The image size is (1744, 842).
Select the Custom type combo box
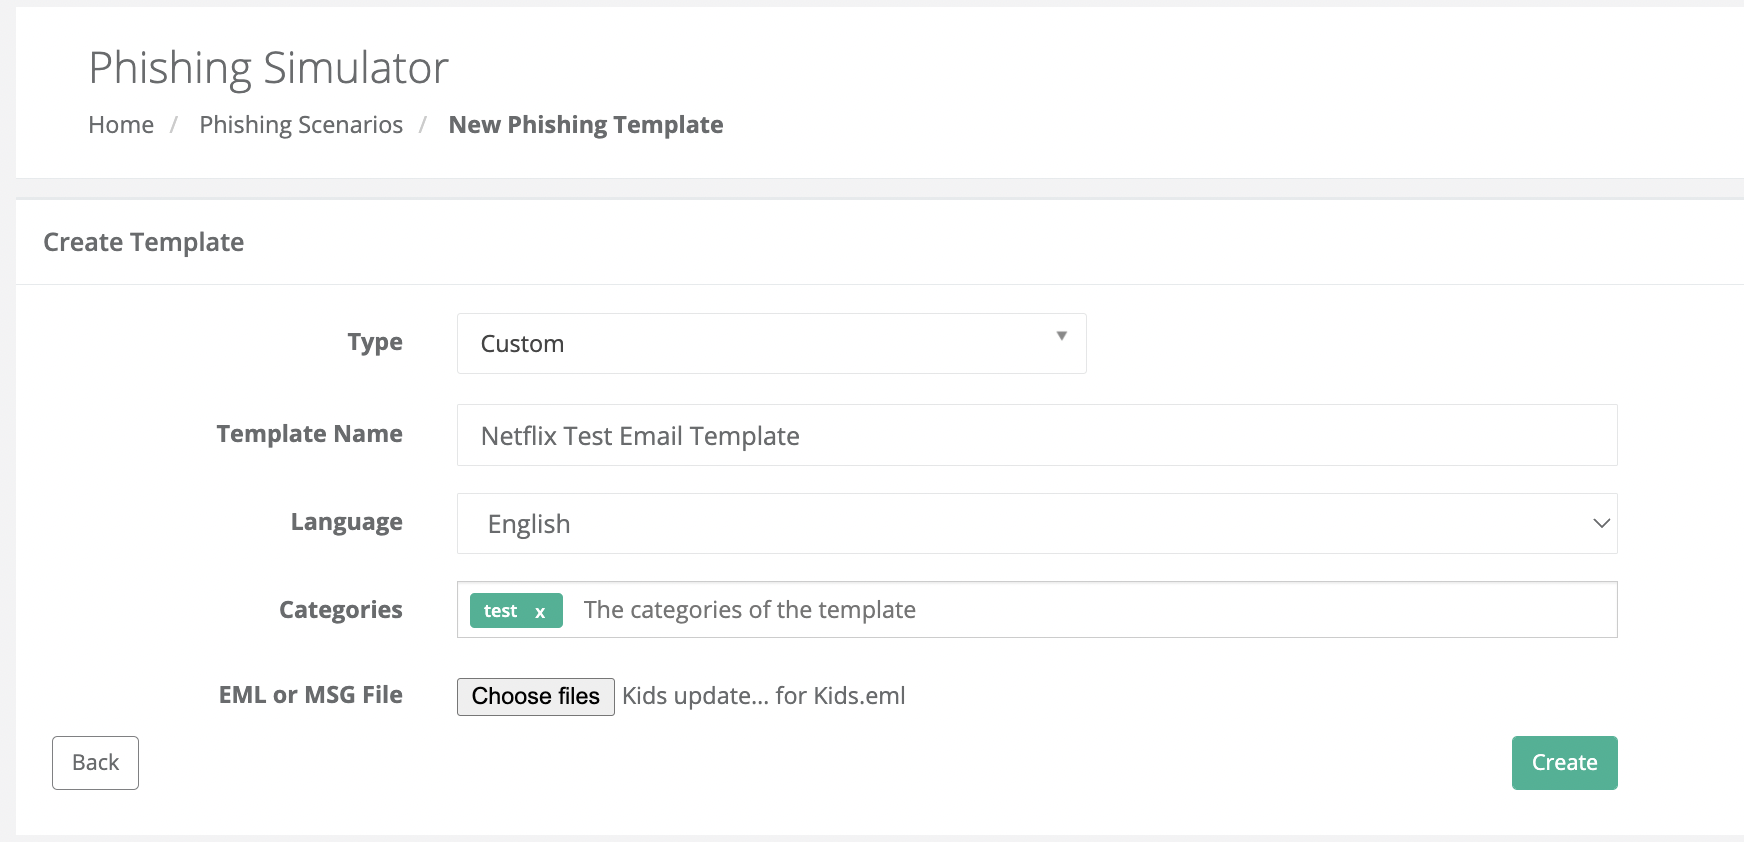771,344
